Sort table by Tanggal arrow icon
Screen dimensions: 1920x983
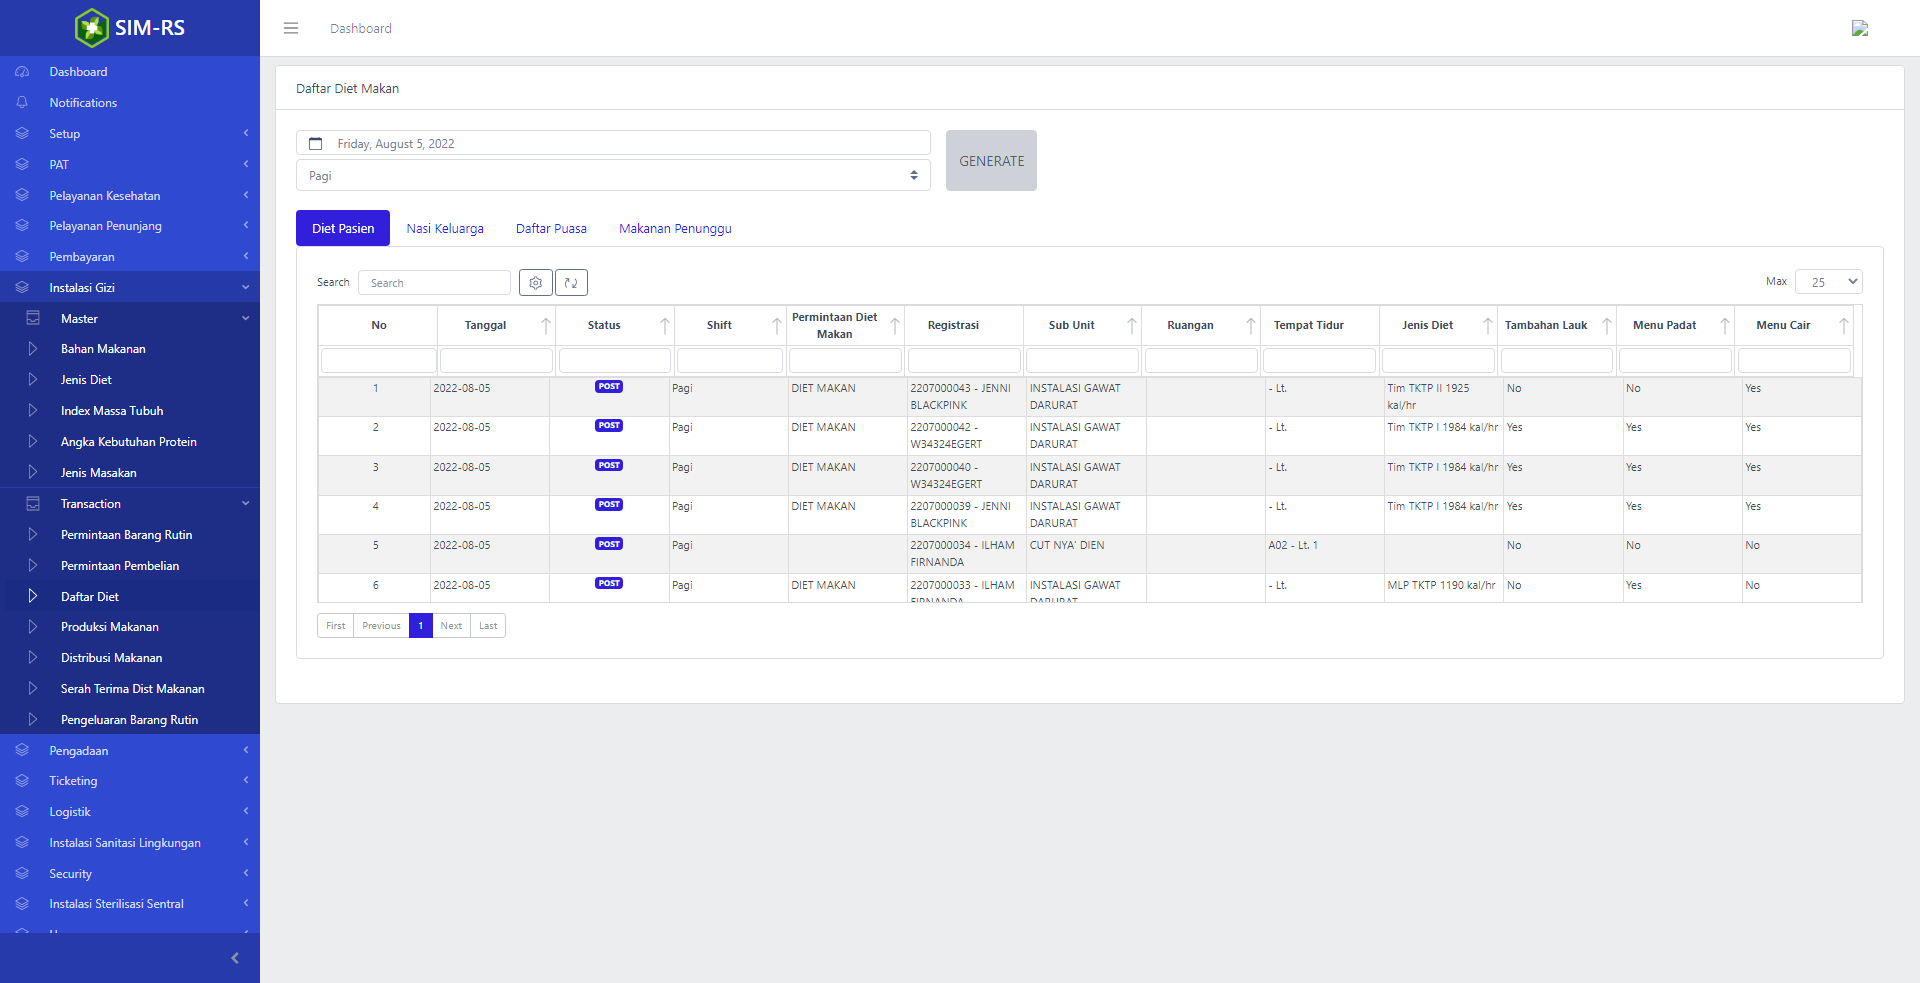(x=546, y=325)
